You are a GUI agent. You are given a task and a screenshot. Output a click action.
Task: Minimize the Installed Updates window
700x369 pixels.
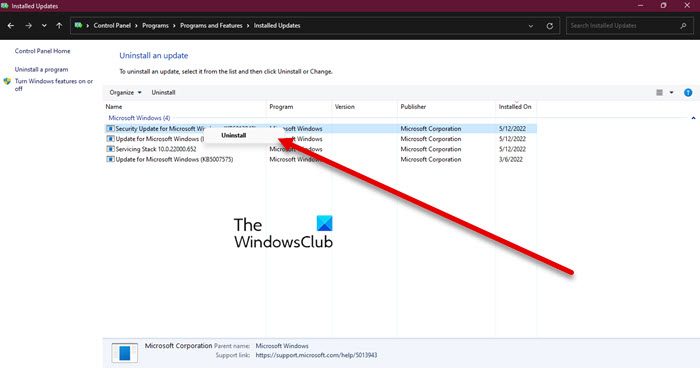641,5
